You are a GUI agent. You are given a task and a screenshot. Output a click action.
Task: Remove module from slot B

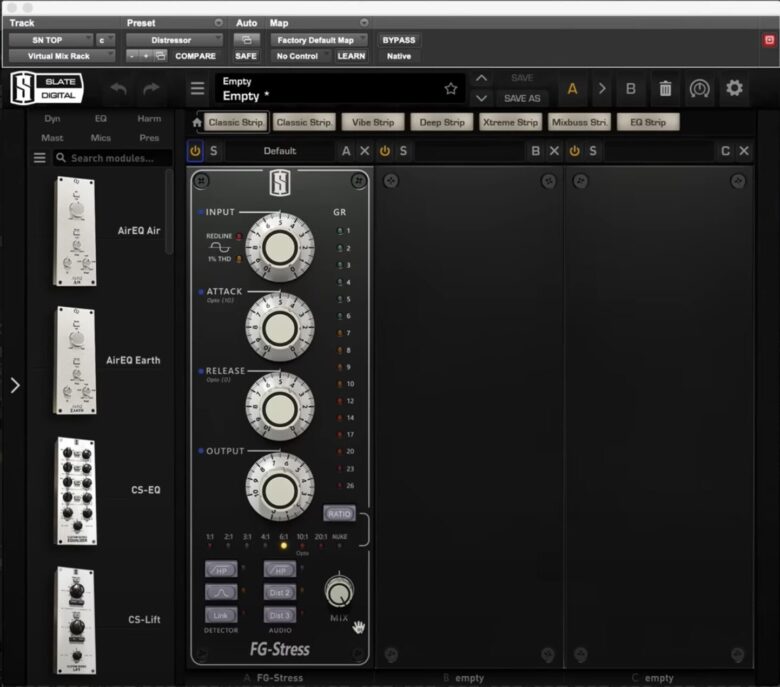coord(554,151)
